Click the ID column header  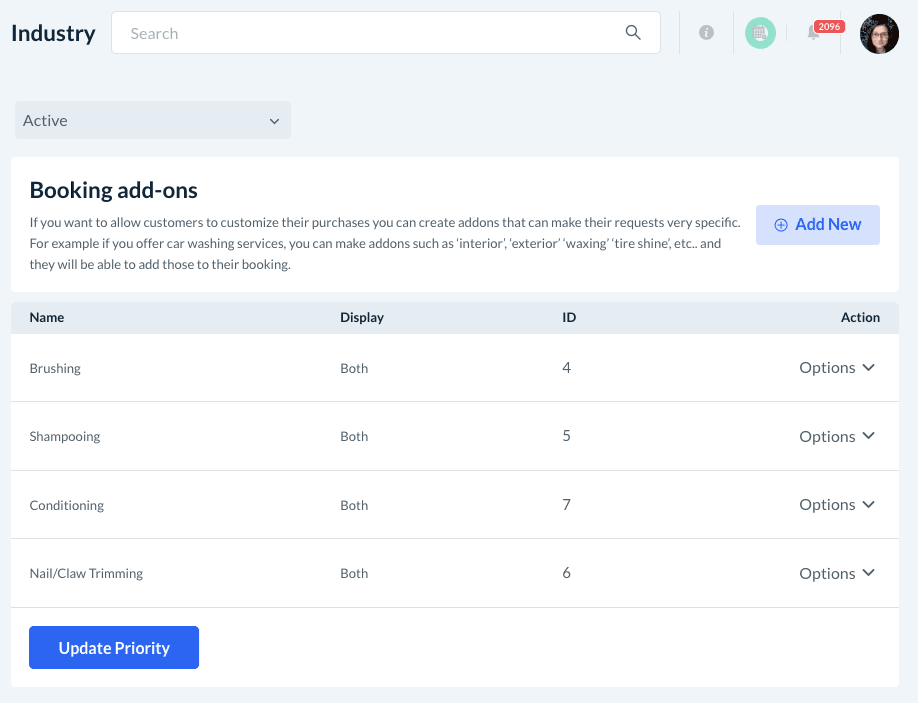coord(569,317)
